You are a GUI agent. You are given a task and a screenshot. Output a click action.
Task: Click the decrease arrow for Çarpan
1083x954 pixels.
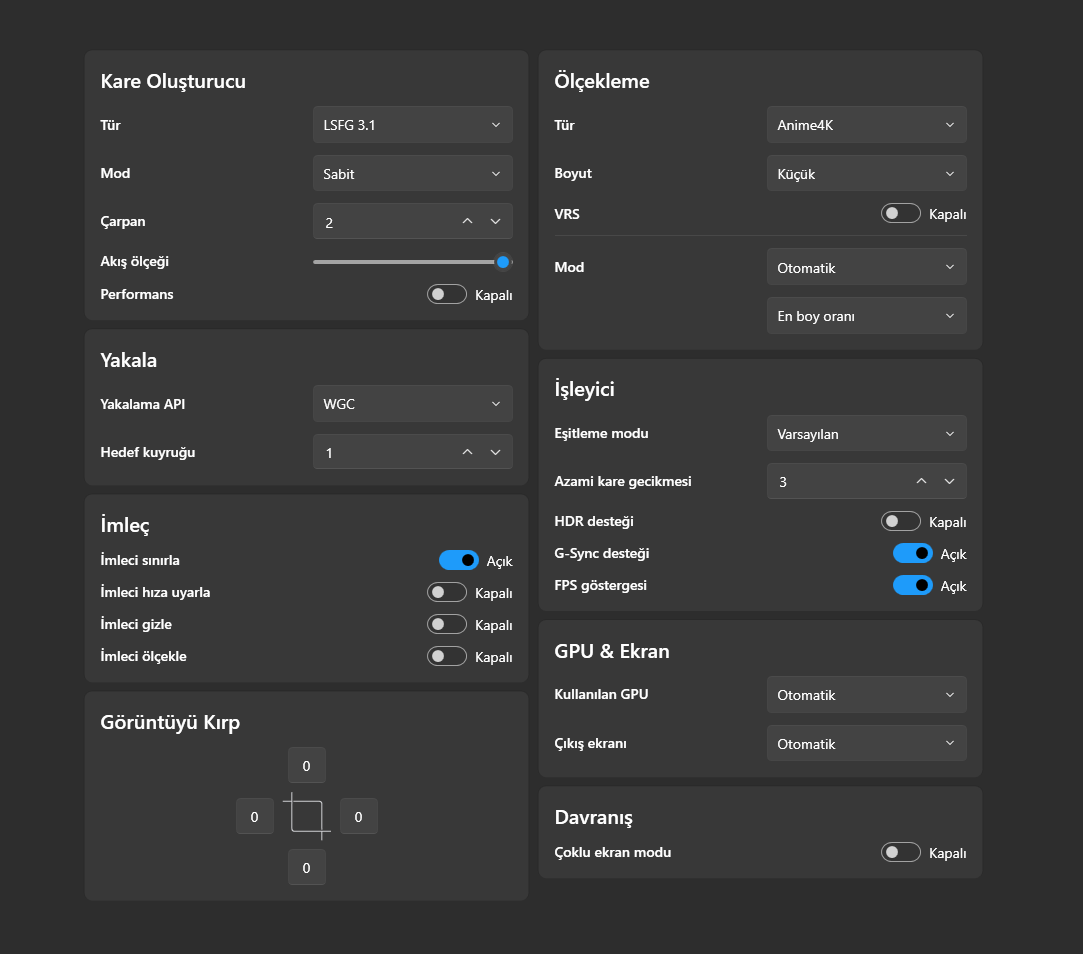coord(495,222)
